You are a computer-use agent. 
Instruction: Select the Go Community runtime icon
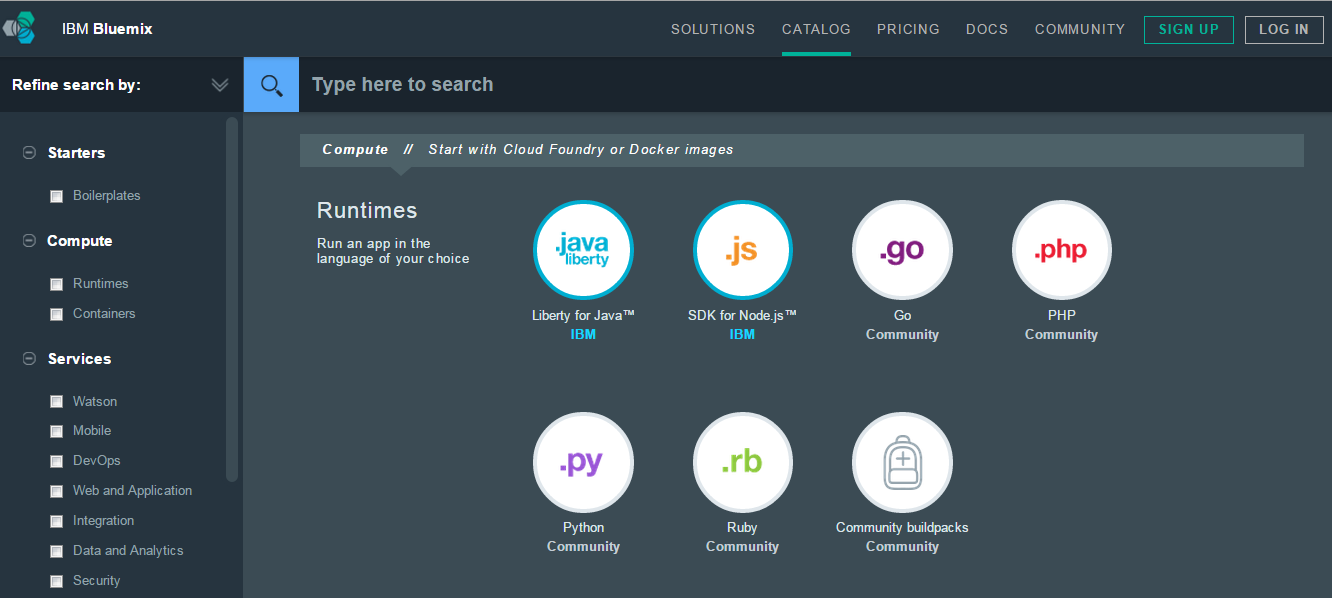click(x=902, y=250)
